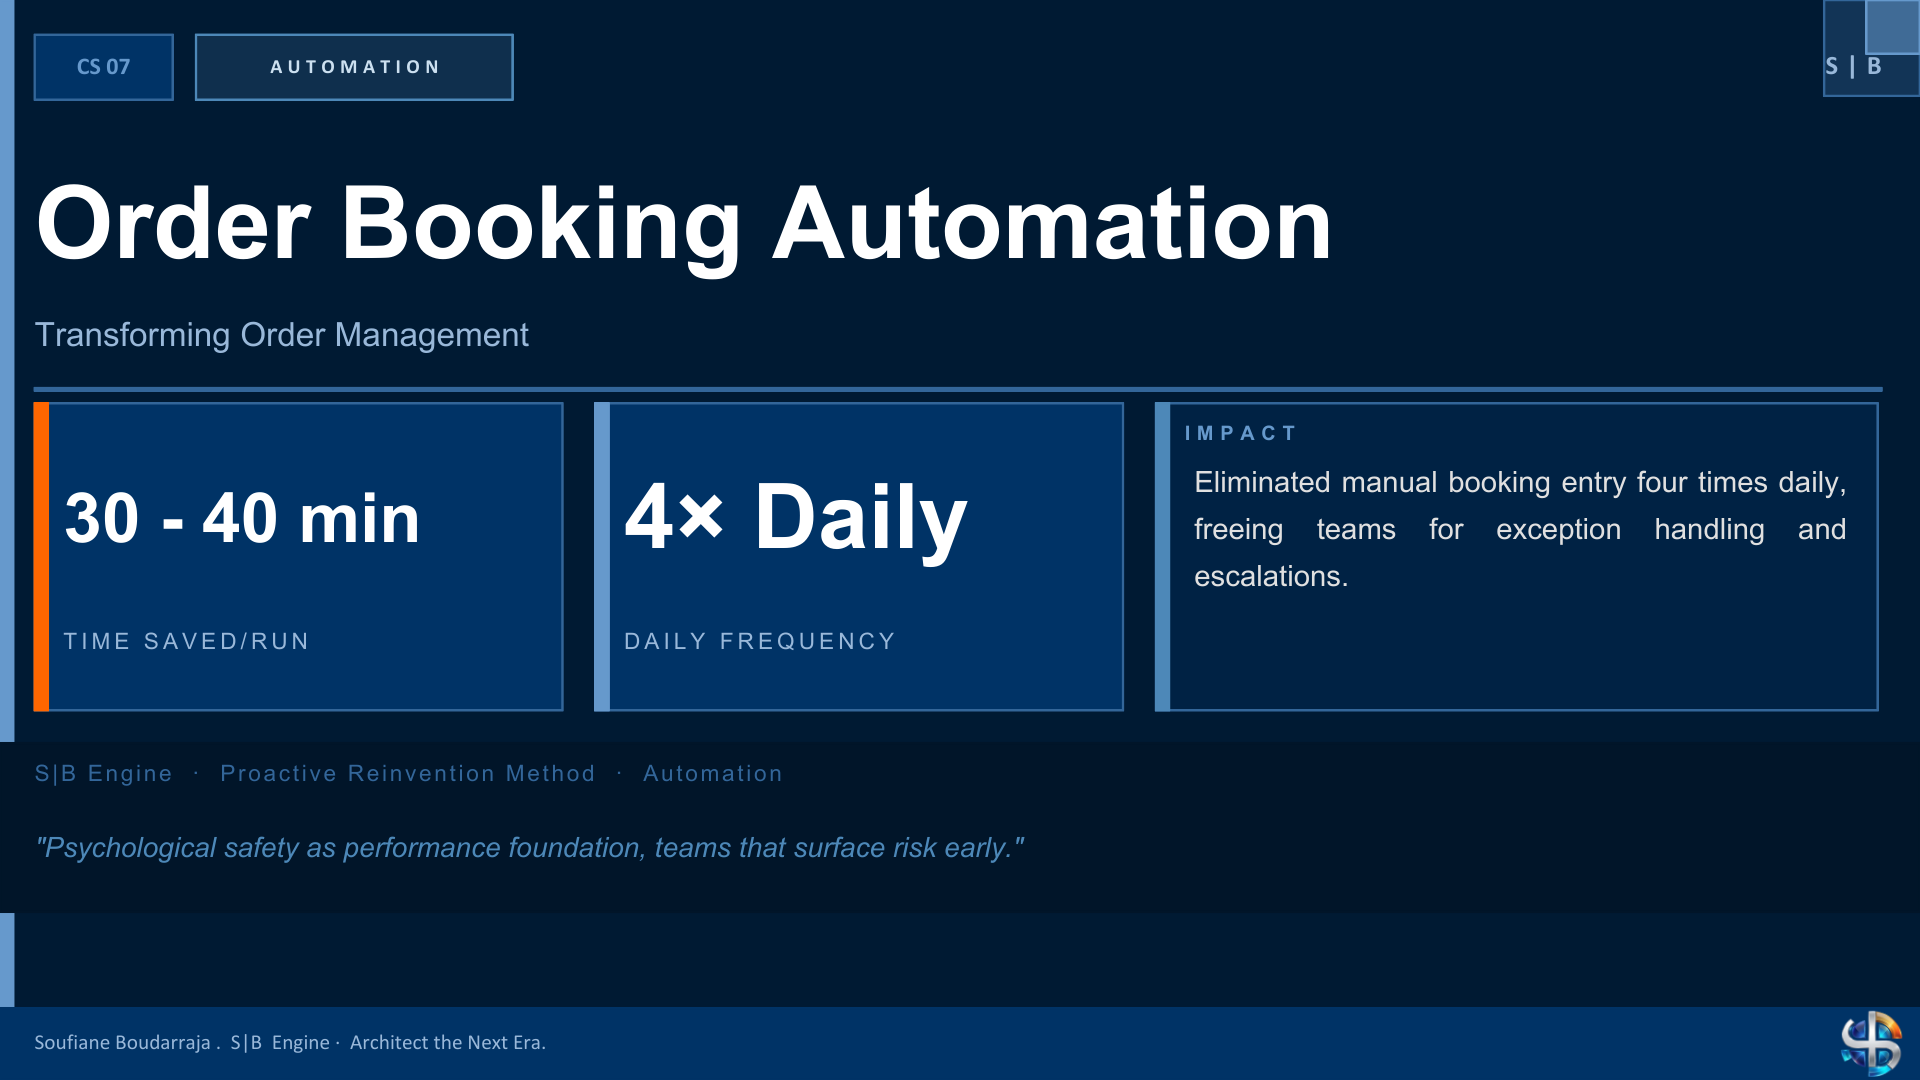Image resolution: width=1920 pixels, height=1080 pixels.
Task: Select the TIME SAVED/RUN label
Action: pos(187,641)
